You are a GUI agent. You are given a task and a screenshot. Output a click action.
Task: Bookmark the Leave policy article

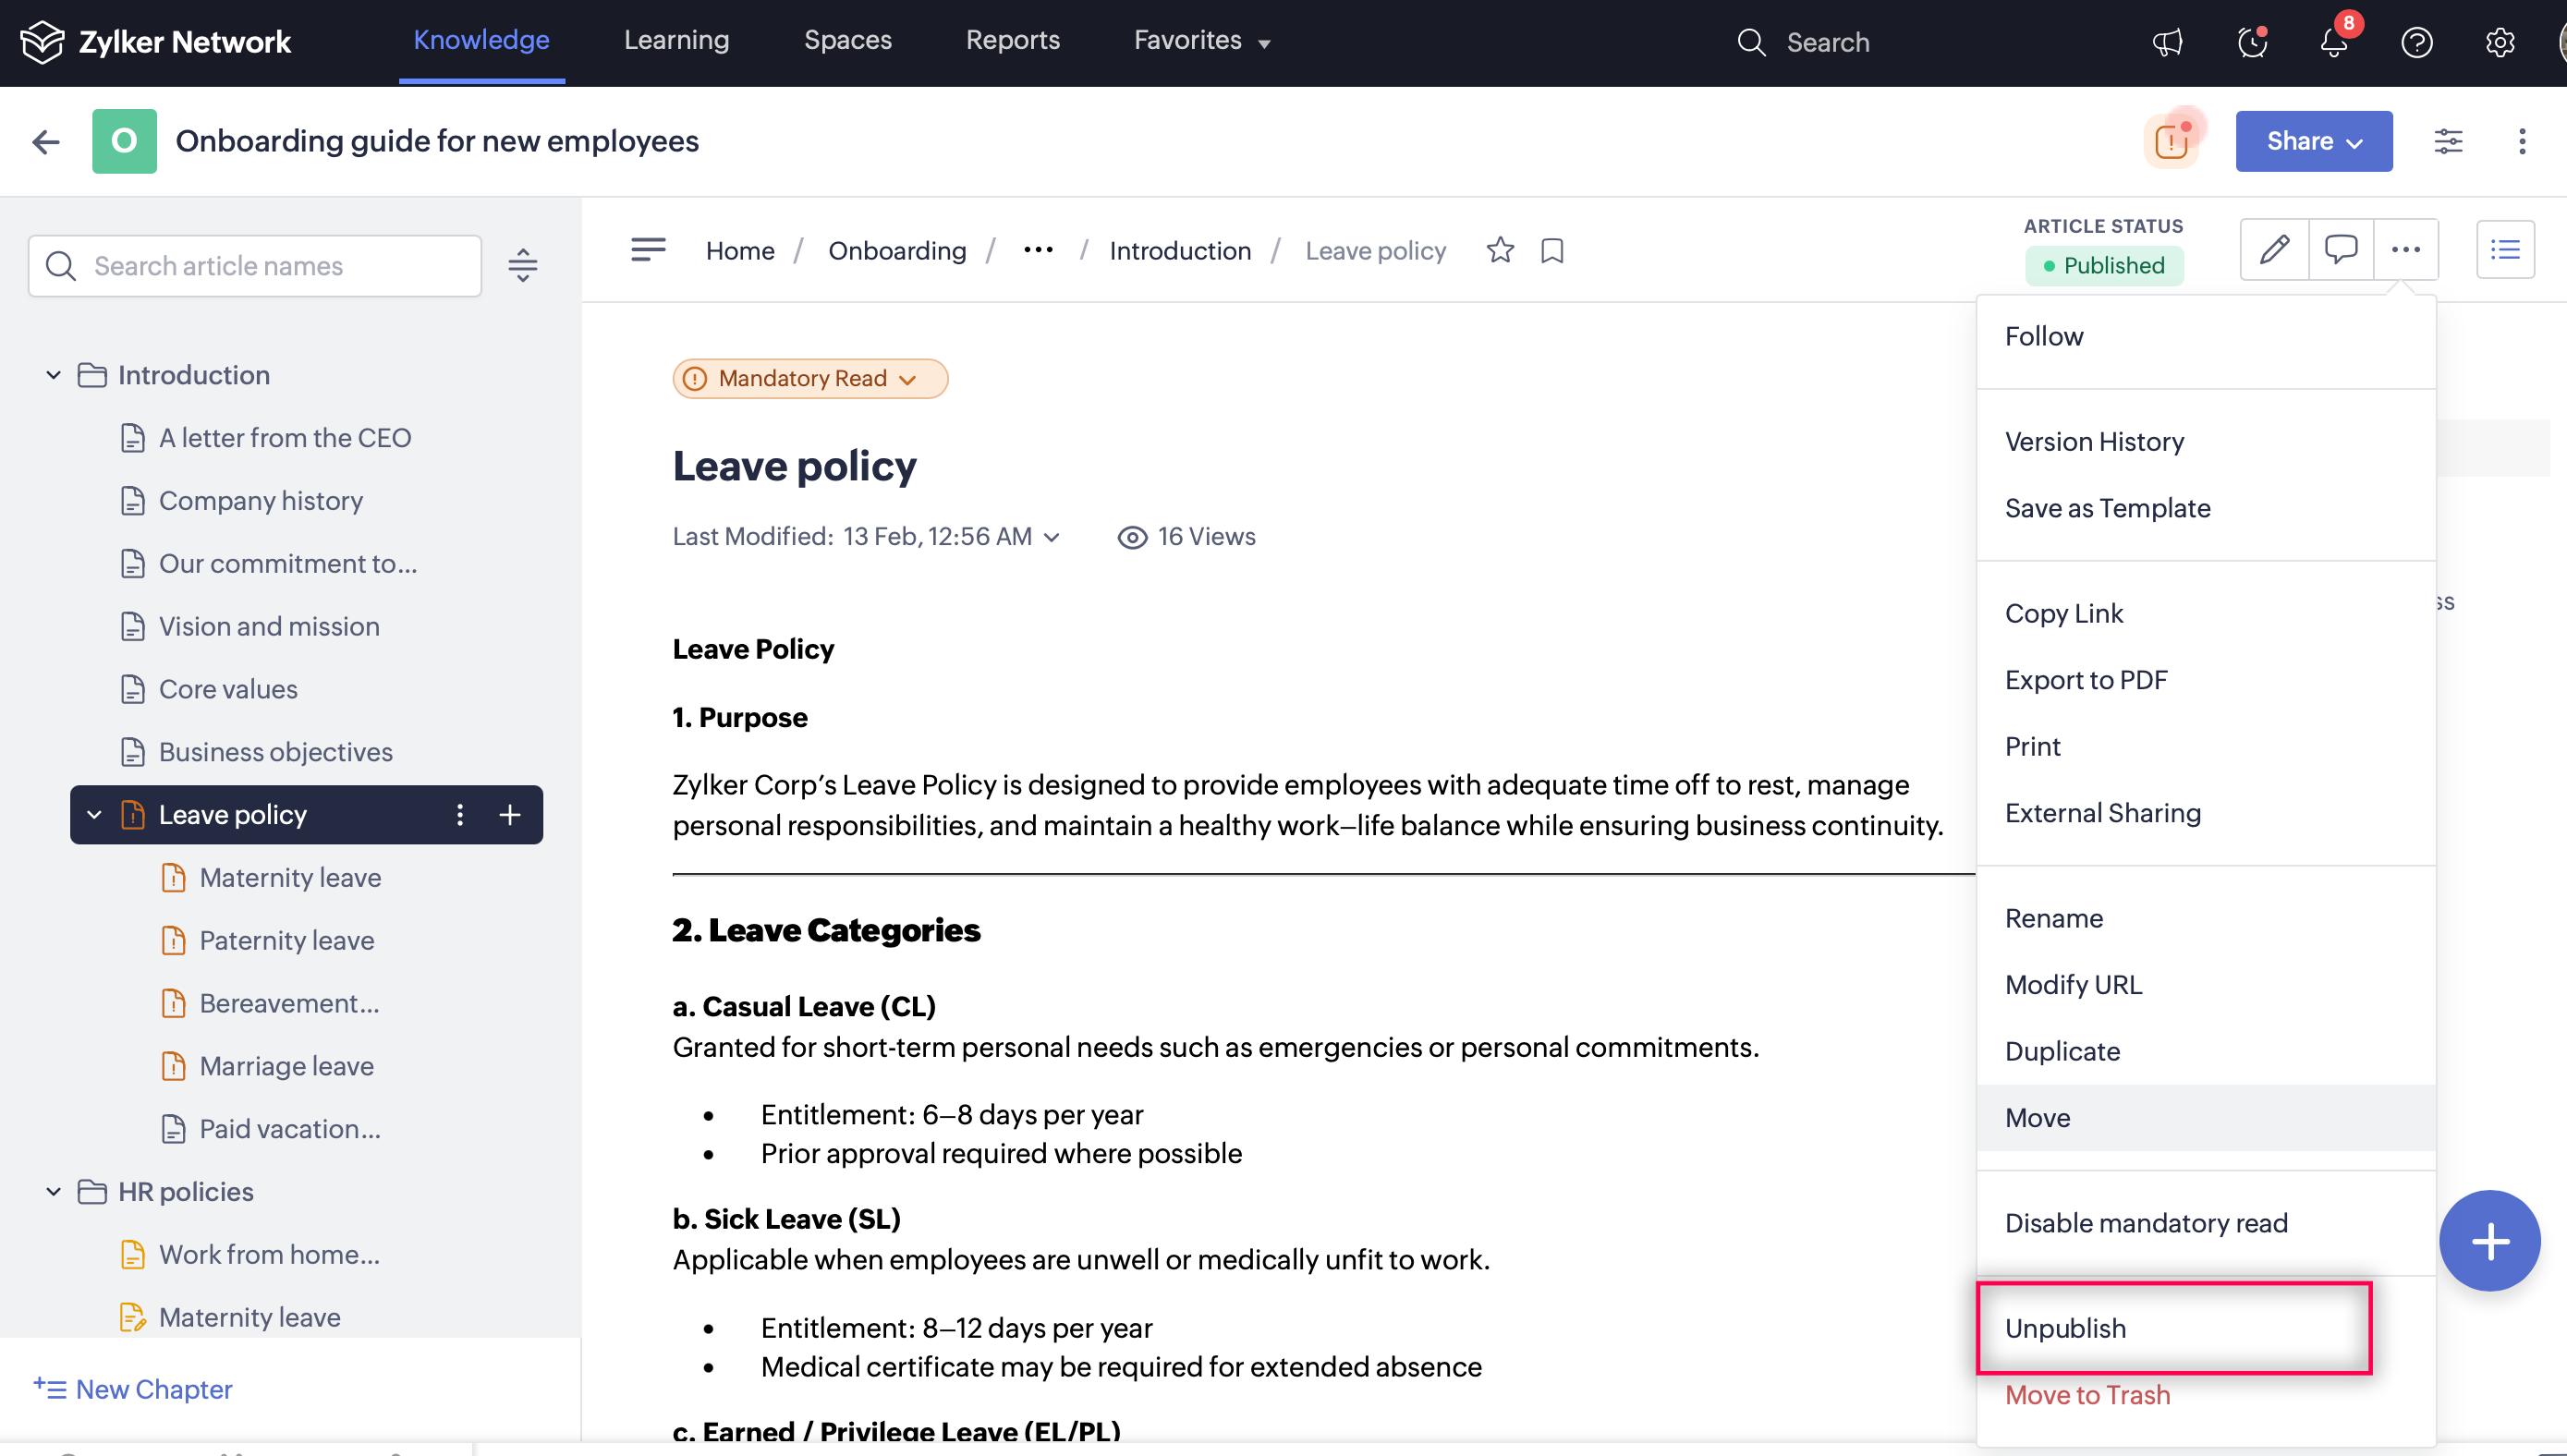pos(1552,250)
